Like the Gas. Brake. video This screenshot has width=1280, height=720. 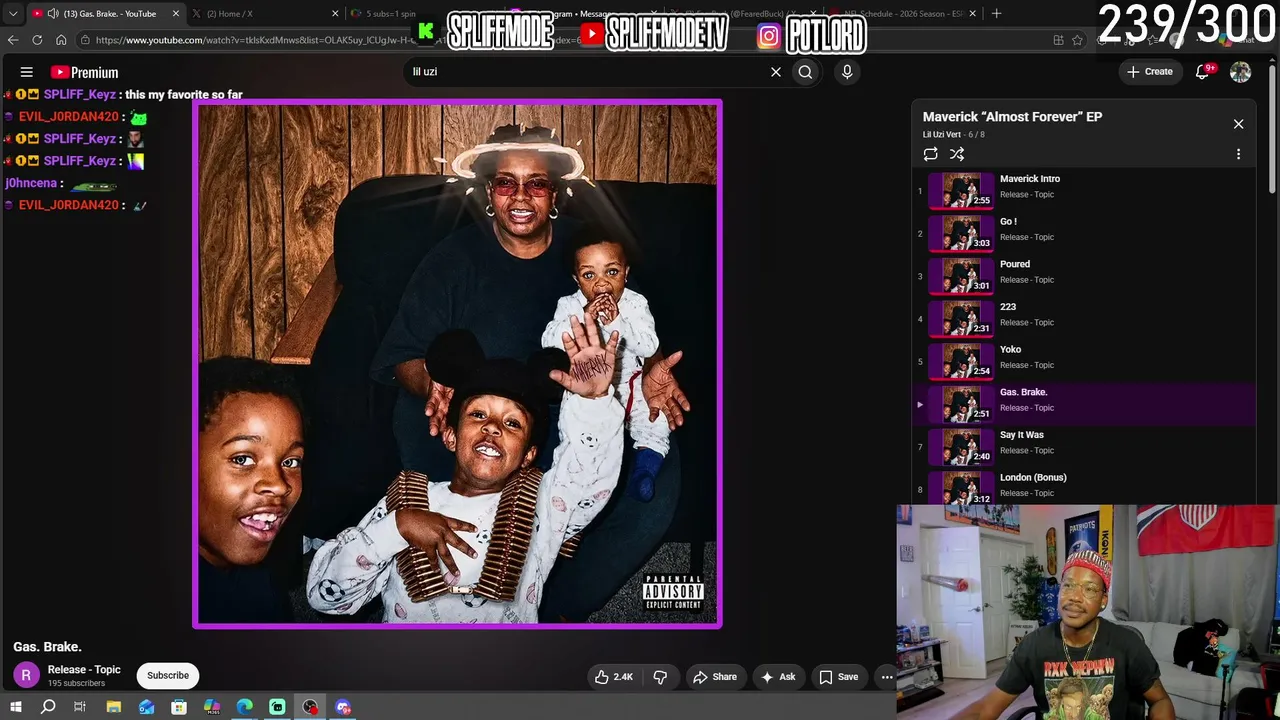point(614,677)
